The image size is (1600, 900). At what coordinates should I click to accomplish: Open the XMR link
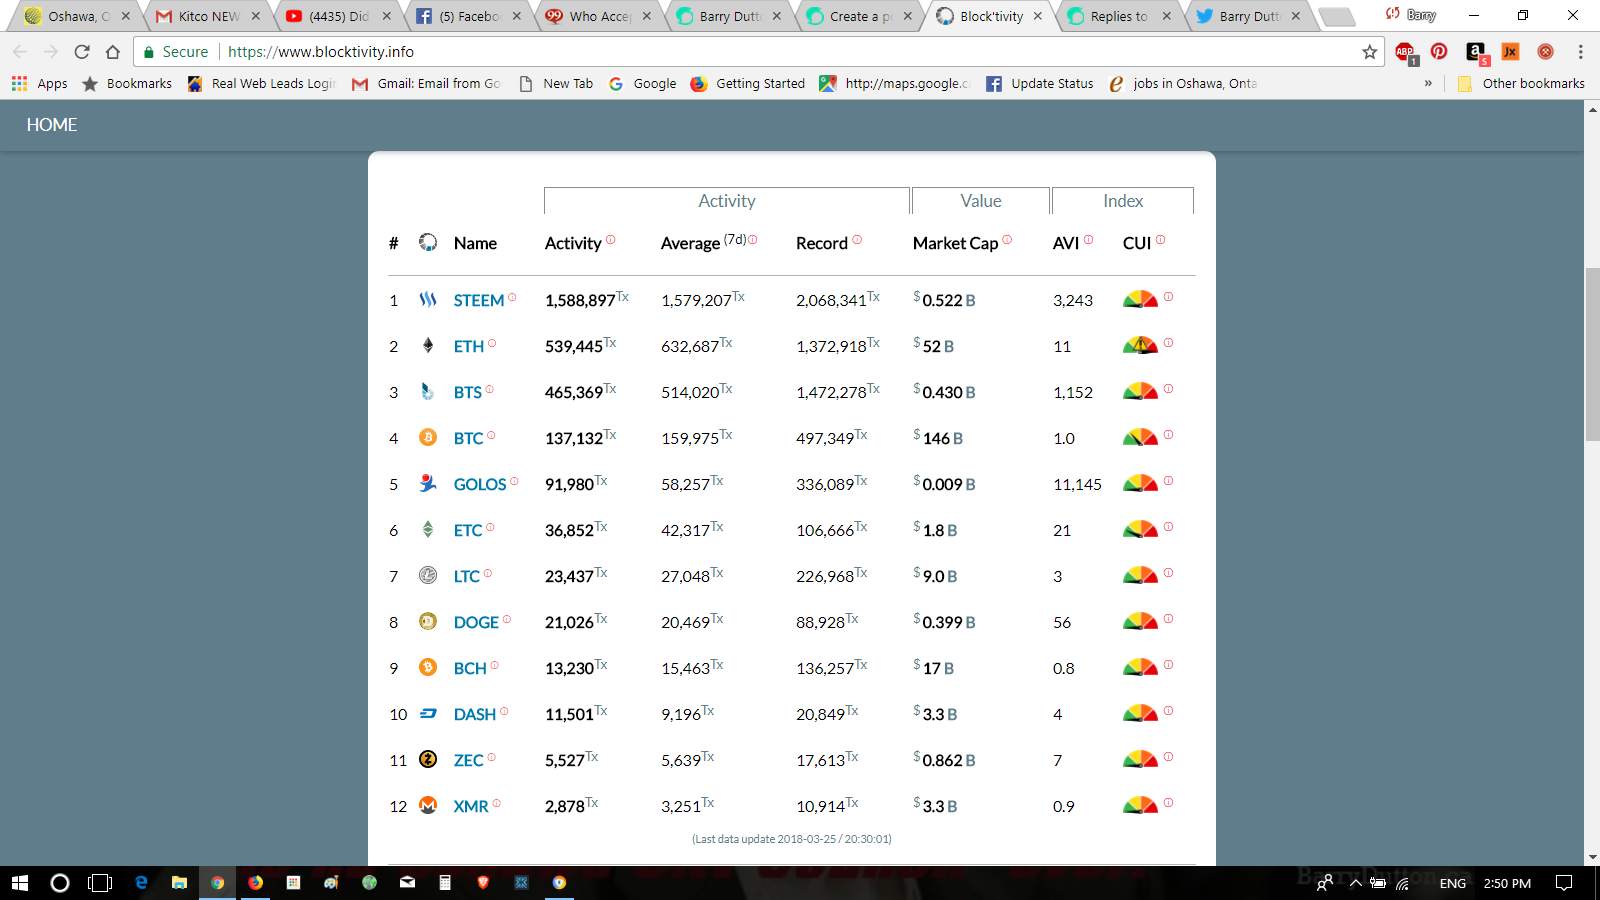471,806
